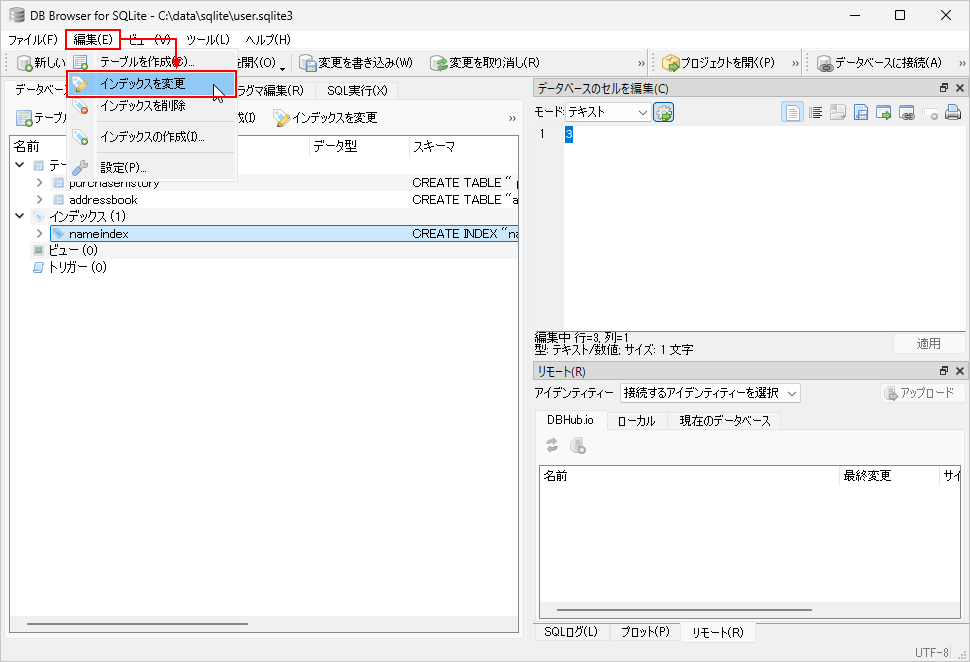Open project via プロジェクトを開く(P) toolbar button
The height and width of the screenshot is (662, 970).
point(718,63)
